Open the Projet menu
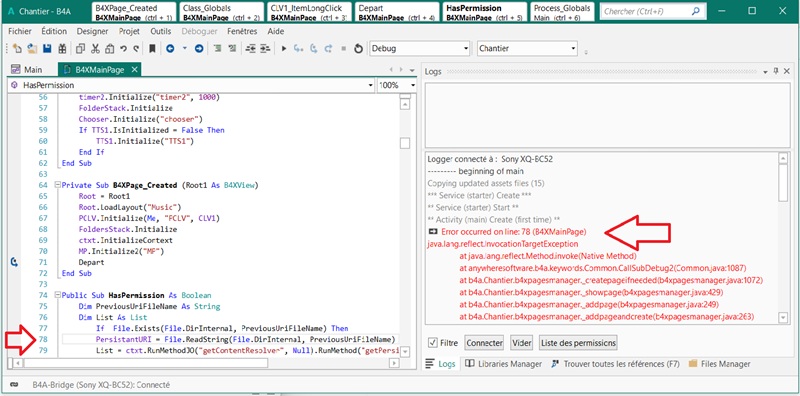 click(129, 31)
